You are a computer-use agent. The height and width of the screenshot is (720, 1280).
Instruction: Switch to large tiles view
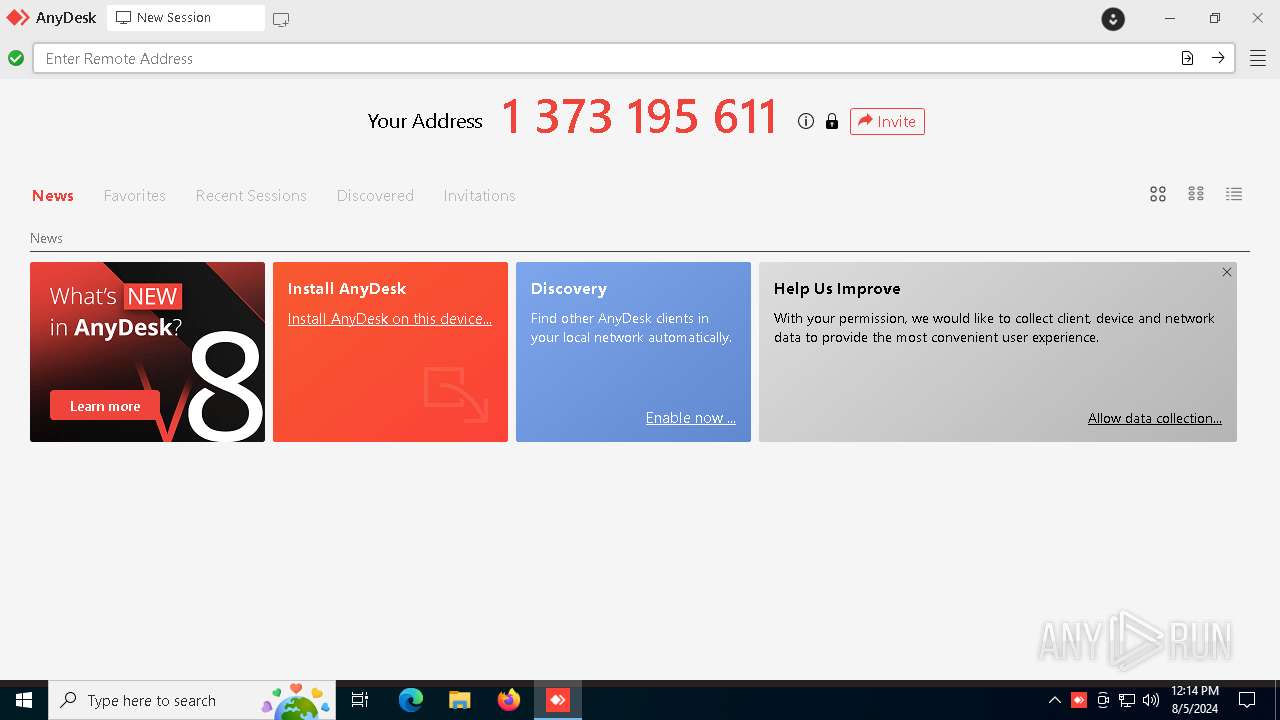point(1158,194)
